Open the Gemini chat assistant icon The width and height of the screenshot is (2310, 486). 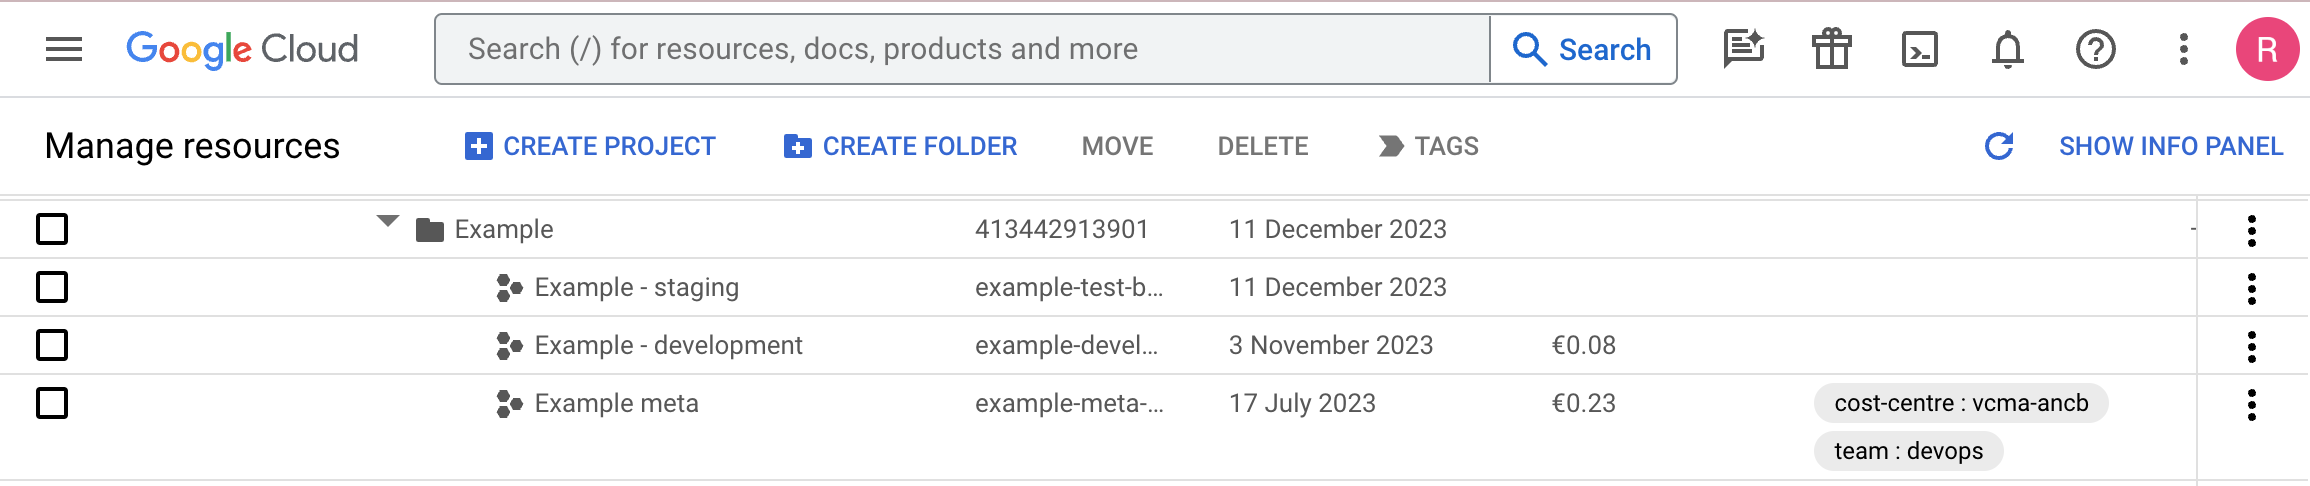click(1743, 49)
